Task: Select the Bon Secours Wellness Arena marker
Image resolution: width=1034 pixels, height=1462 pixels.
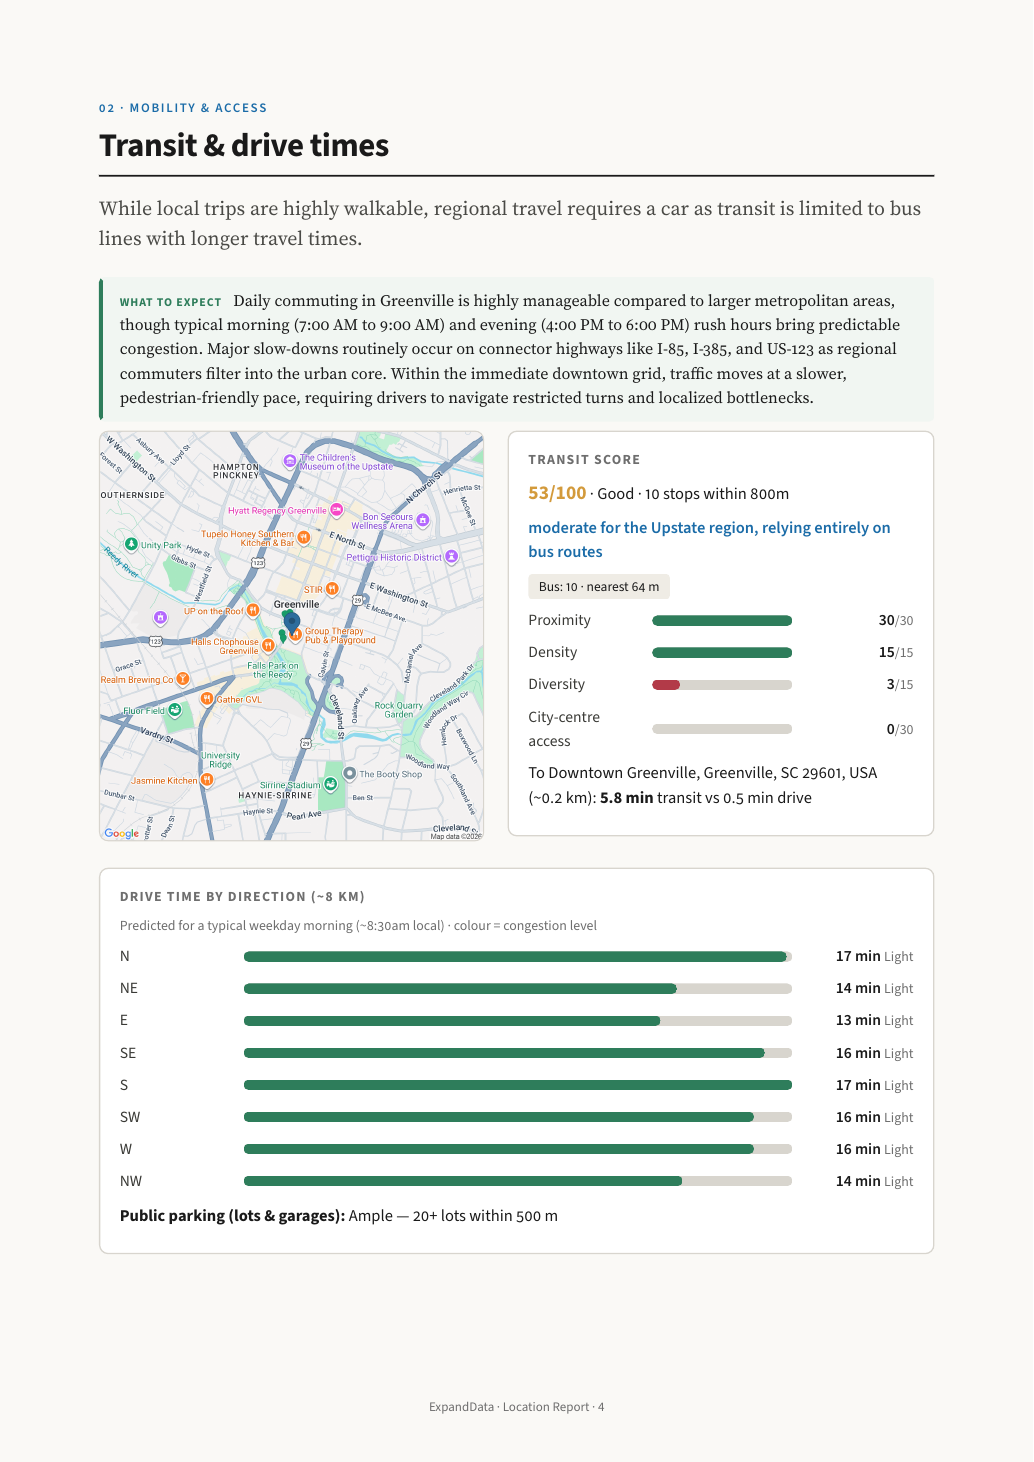Action: 423,520
